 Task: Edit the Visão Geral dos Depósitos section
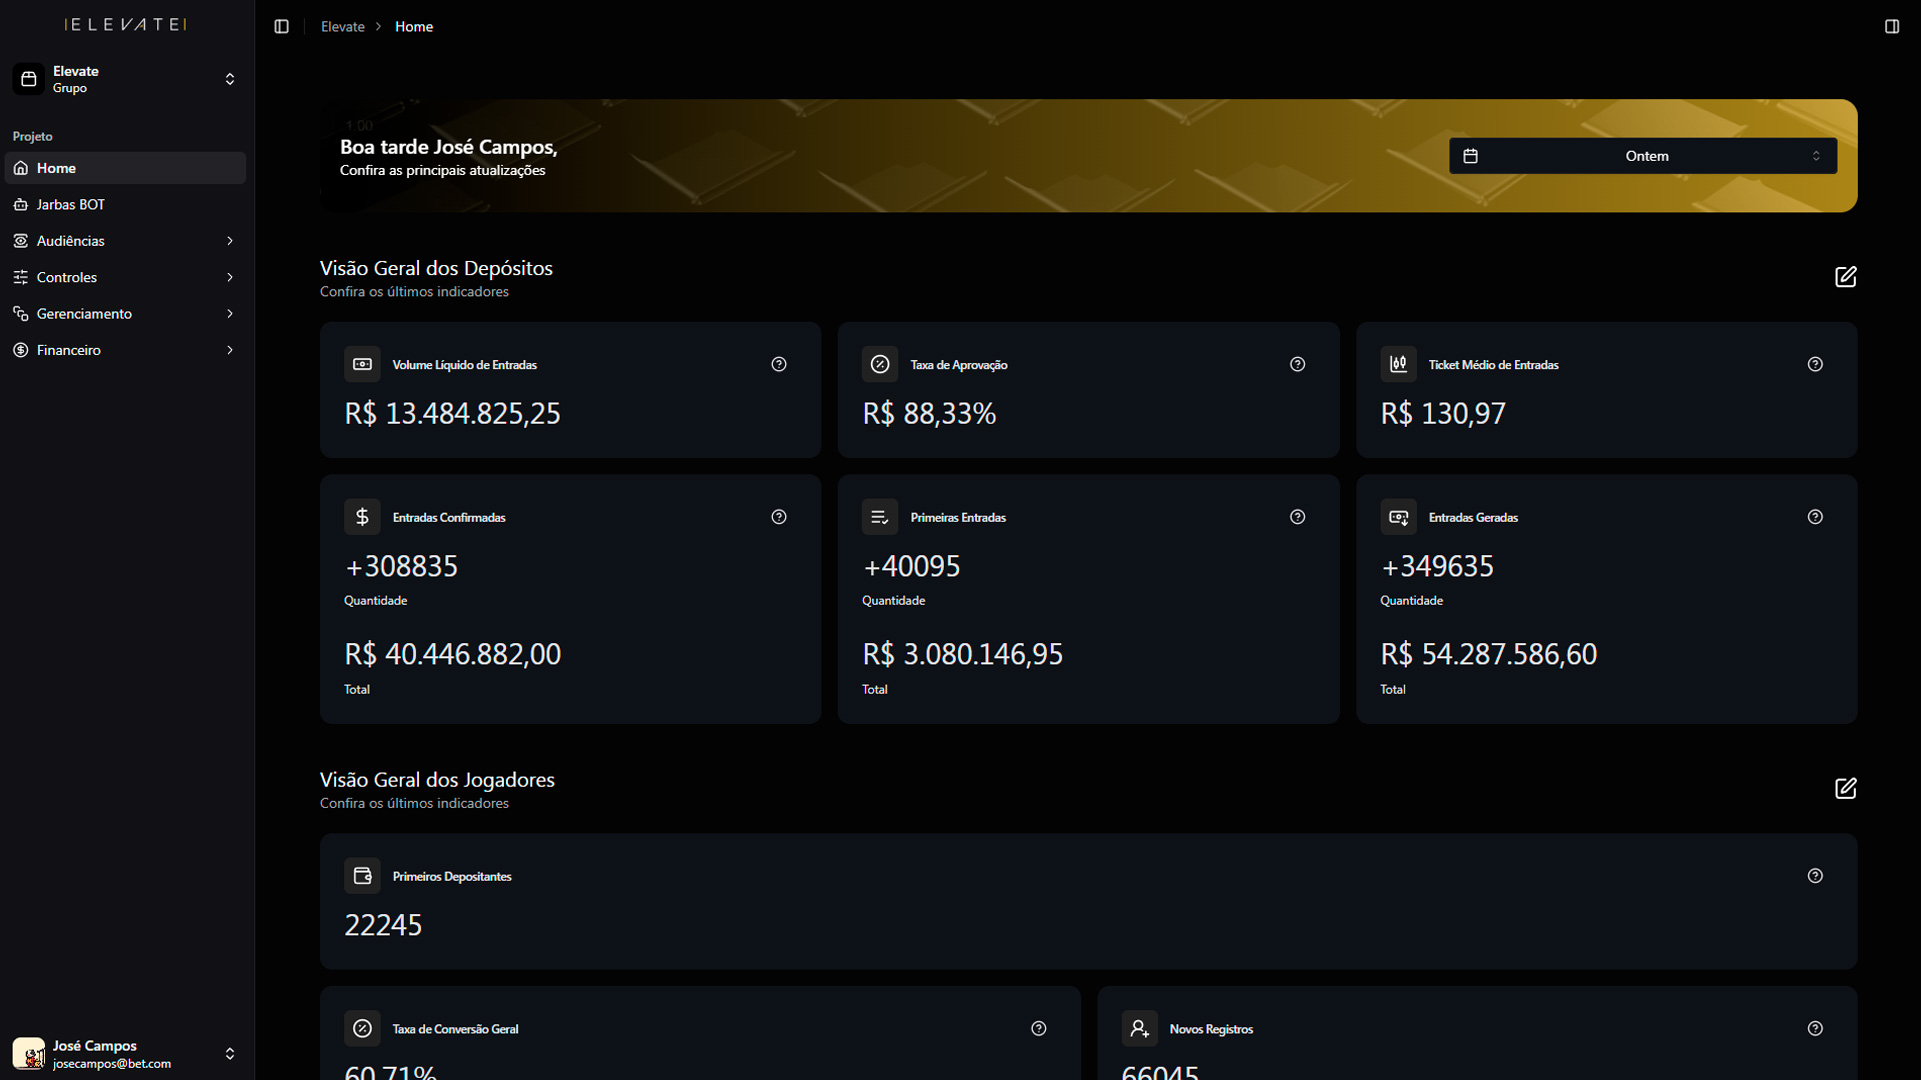[x=1845, y=277]
